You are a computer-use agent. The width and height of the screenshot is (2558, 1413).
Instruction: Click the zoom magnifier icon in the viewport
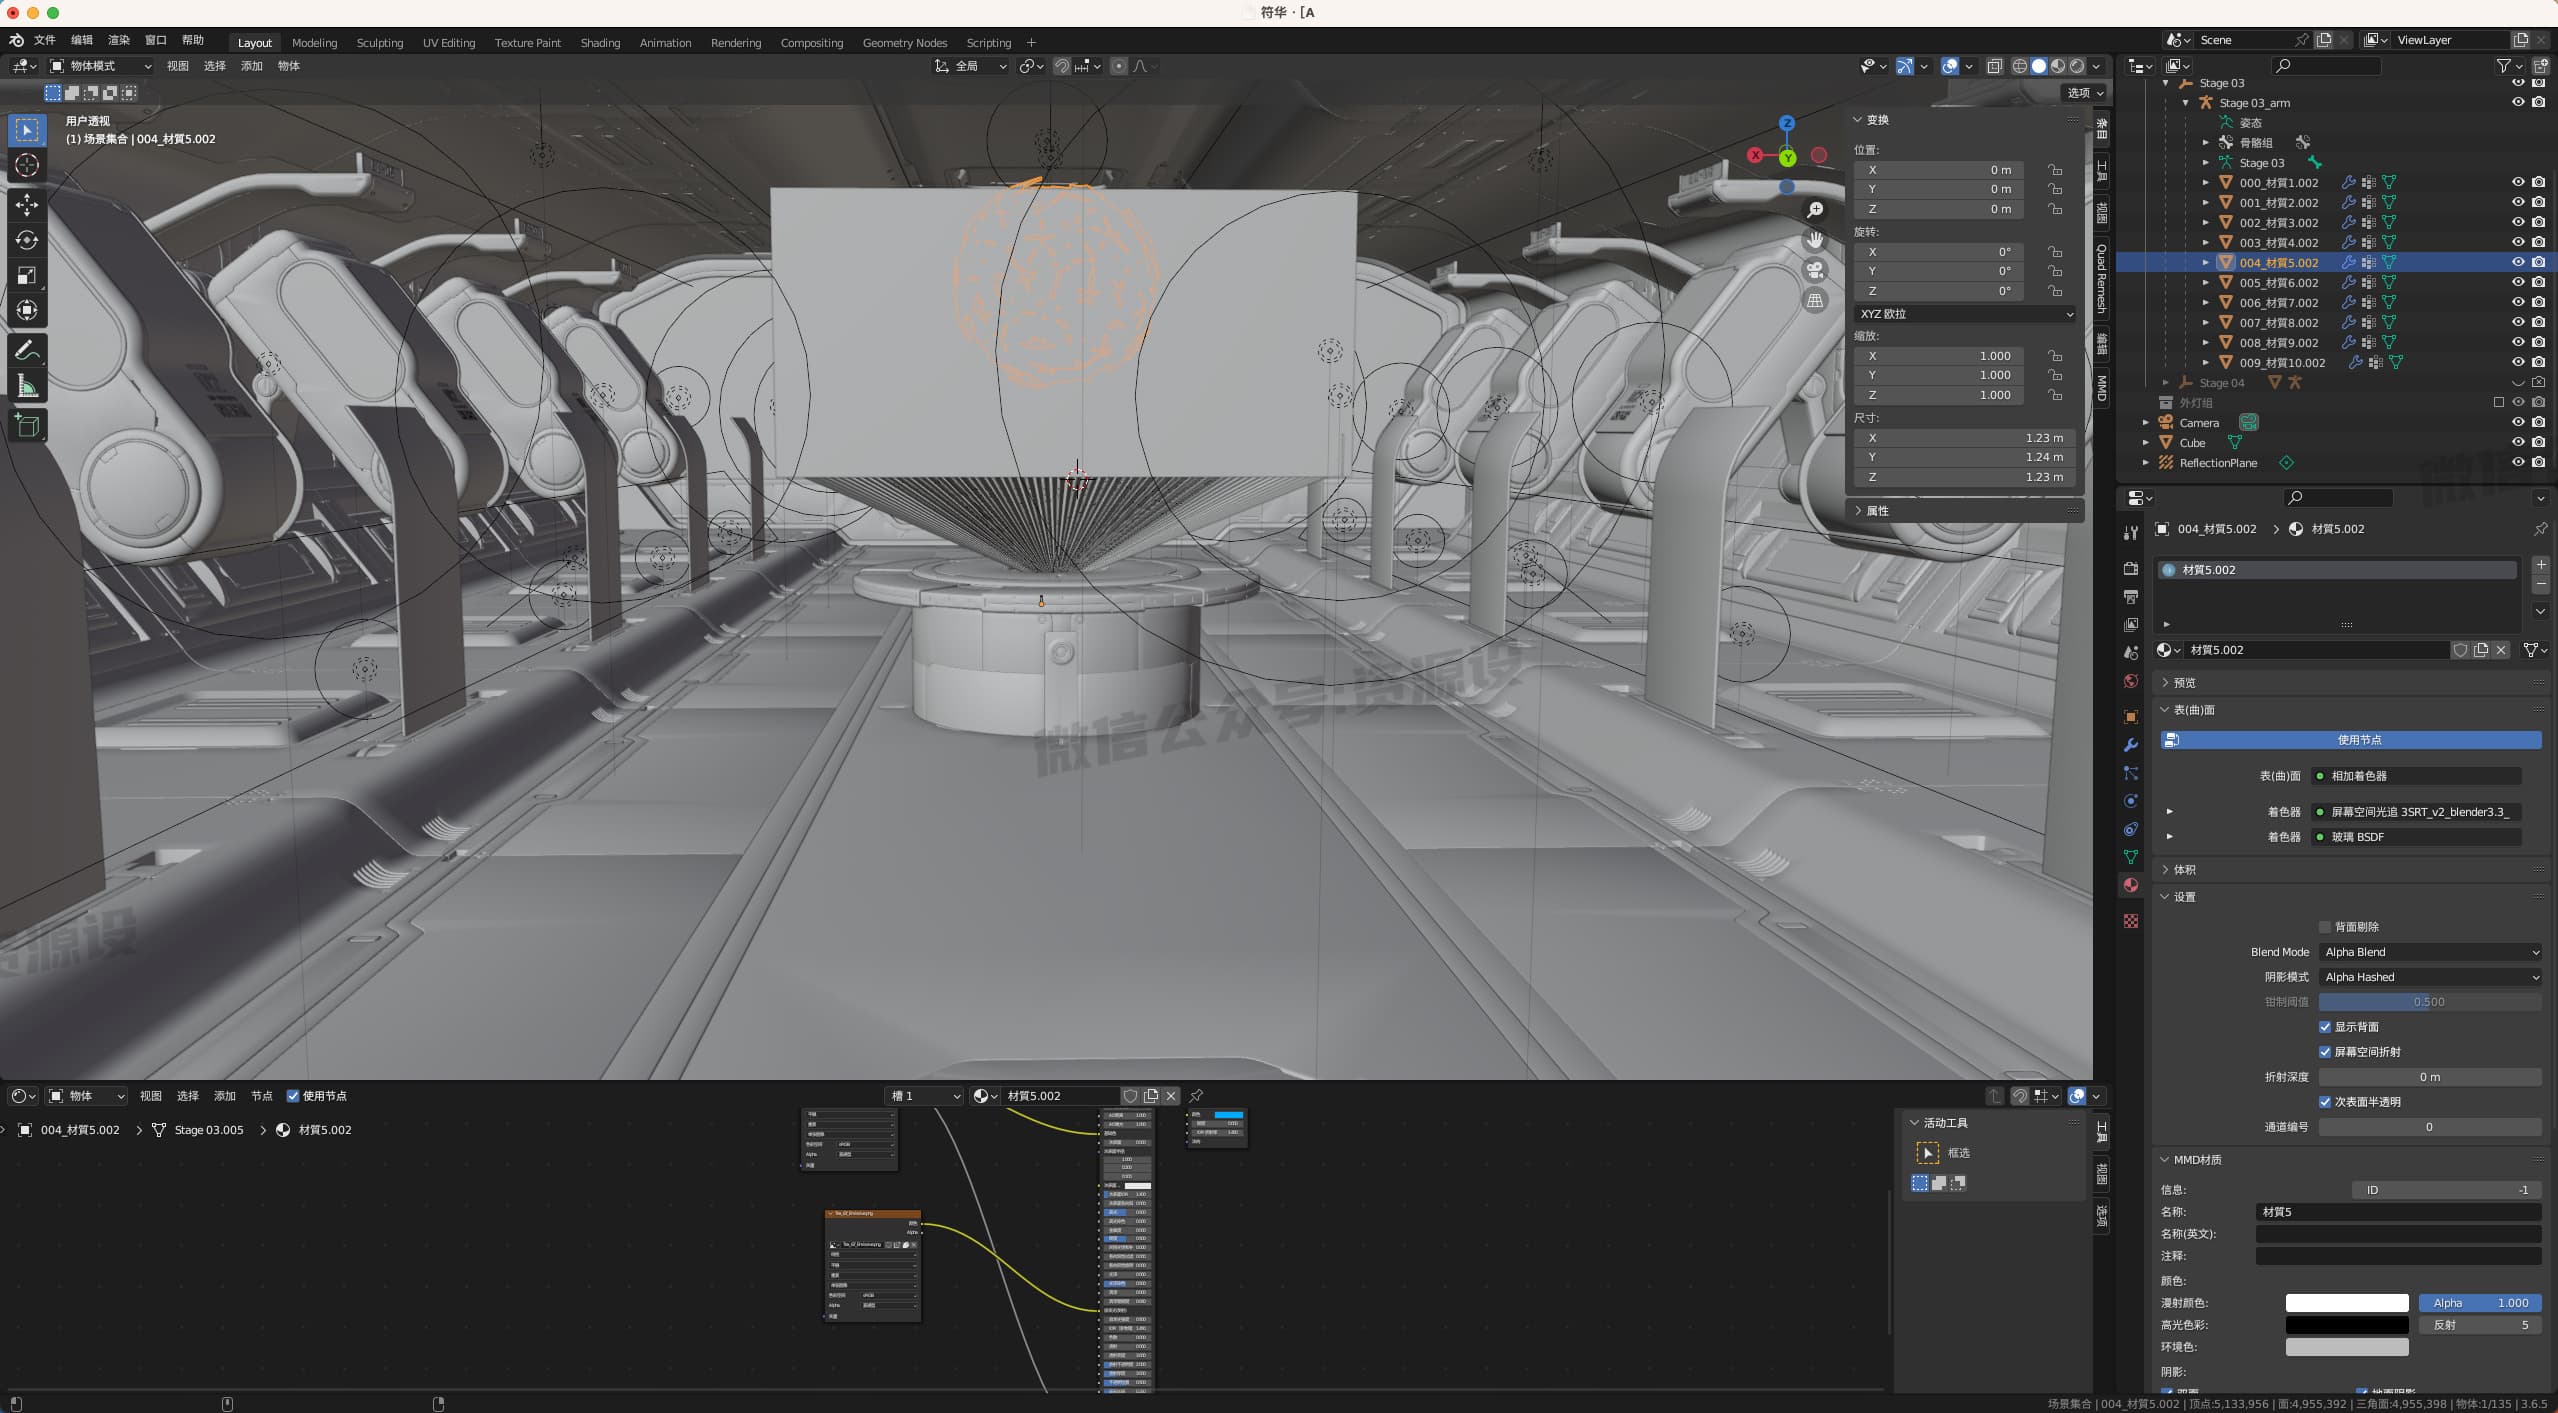point(1814,210)
